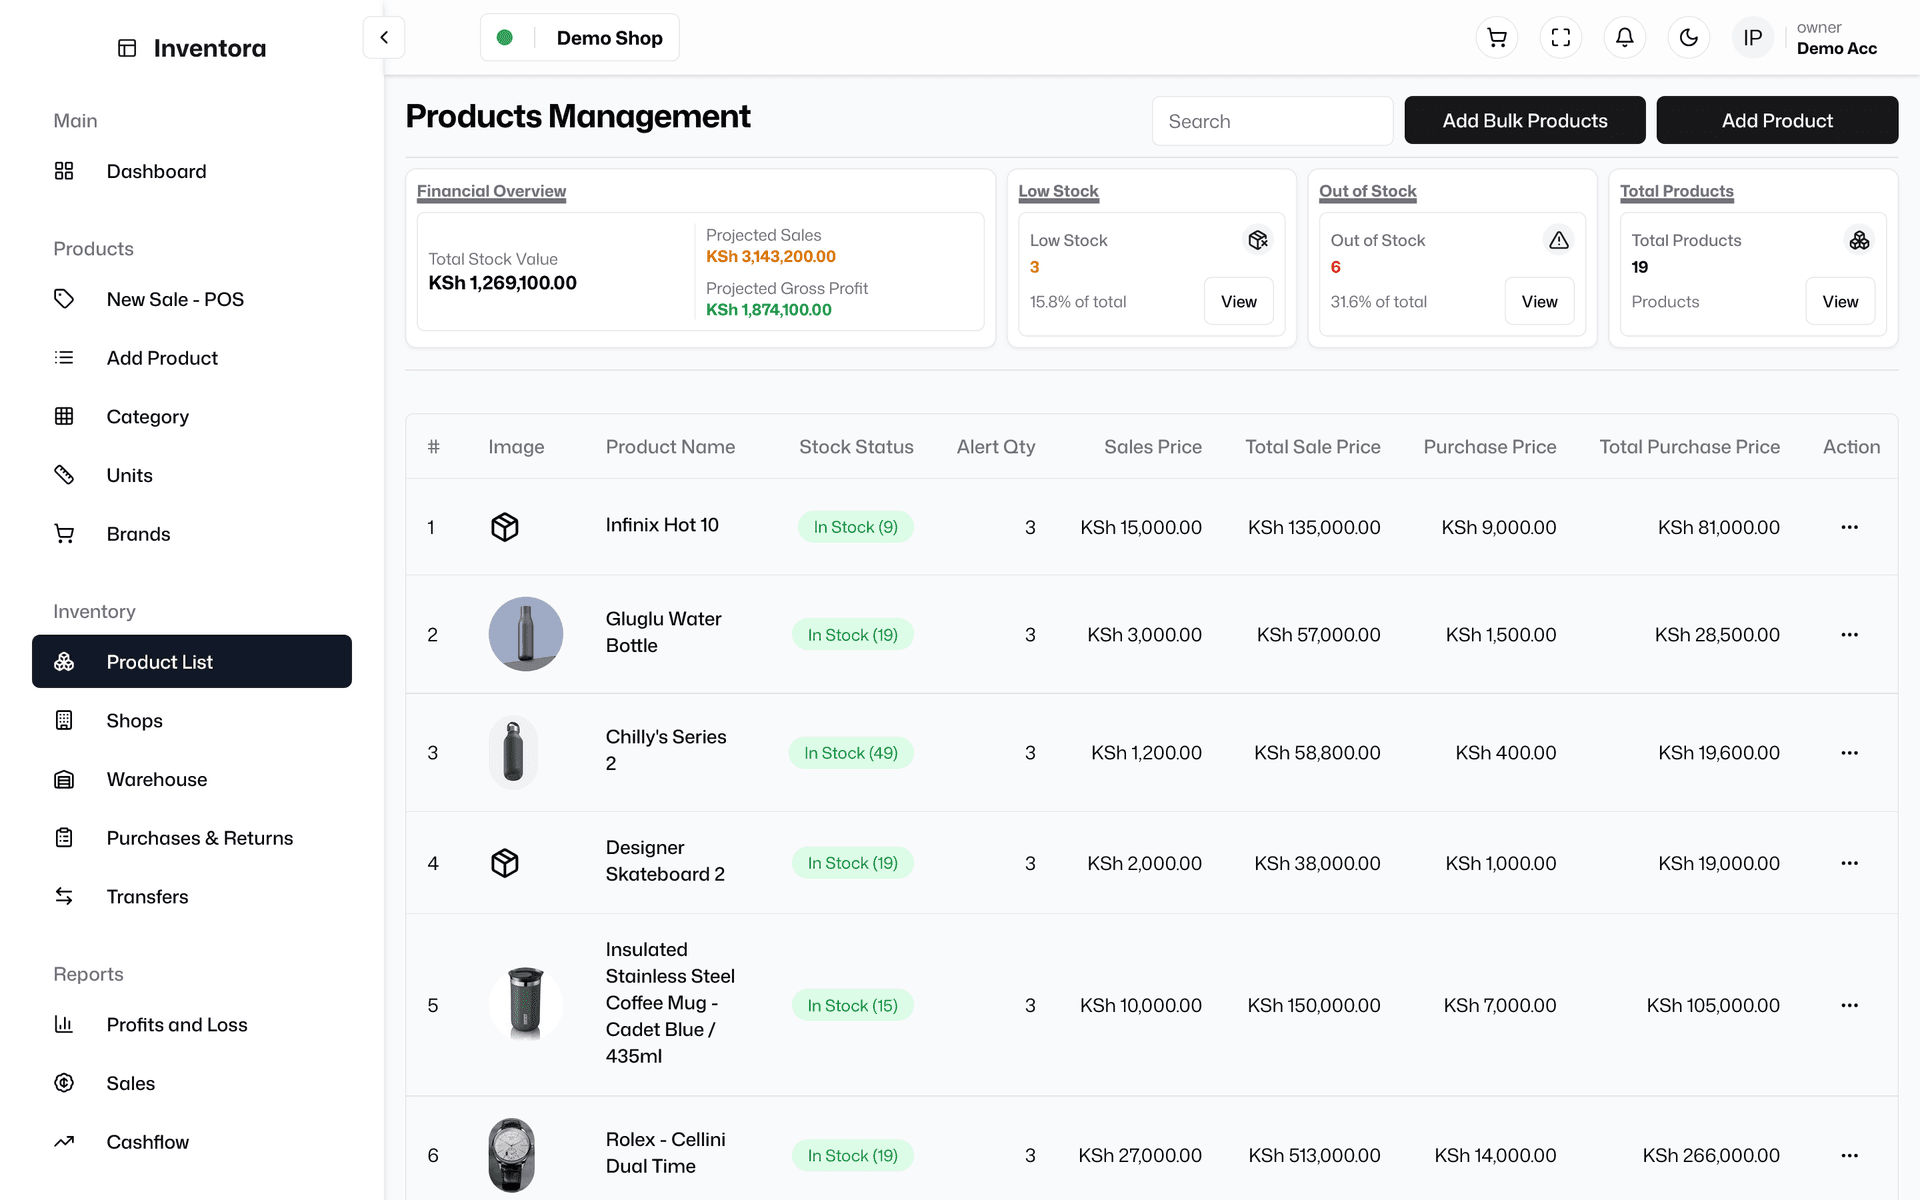View the Low Stock products

point(1238,301)
